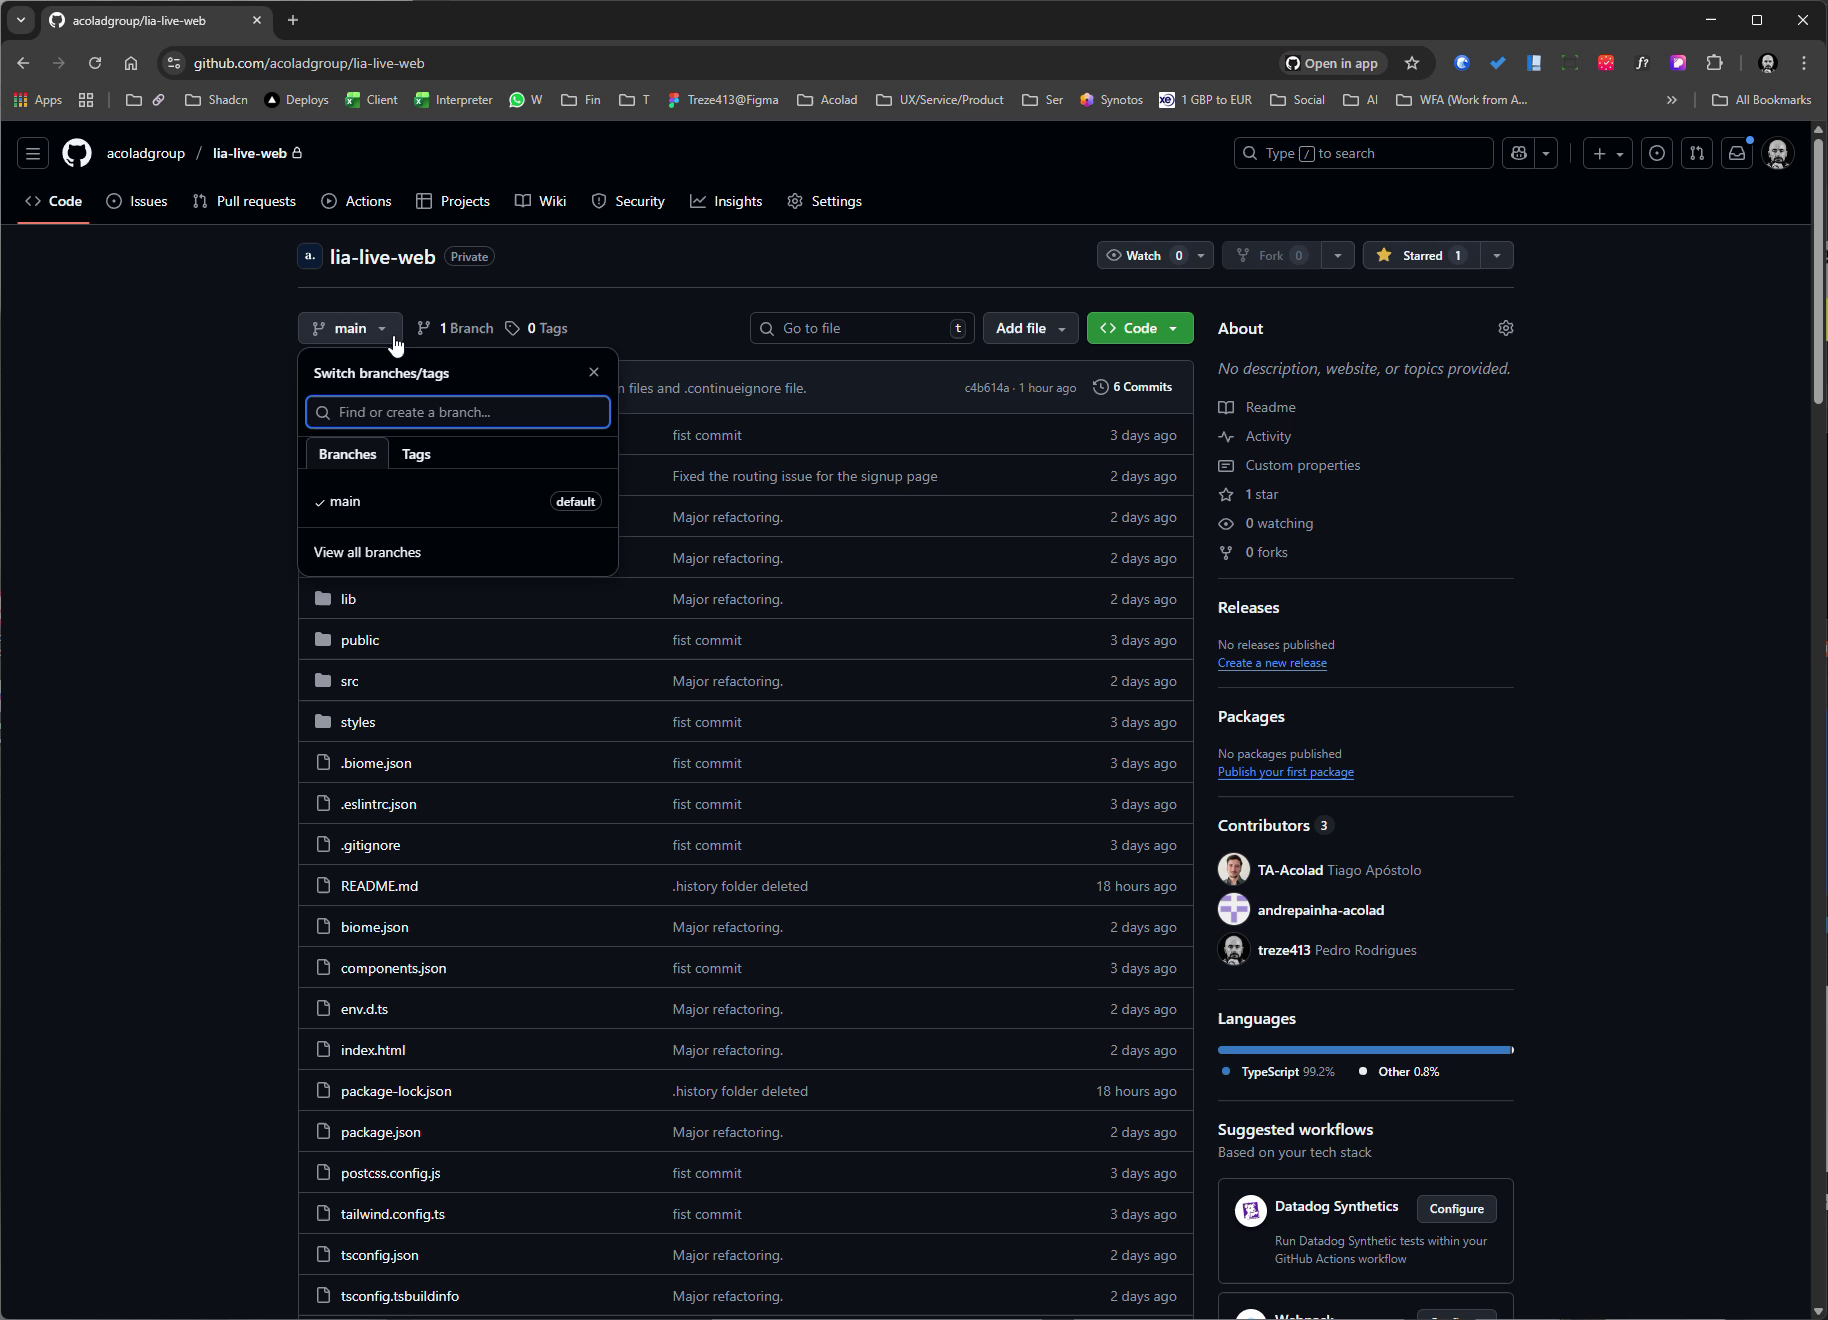Fork the repository

[1270, 255]
